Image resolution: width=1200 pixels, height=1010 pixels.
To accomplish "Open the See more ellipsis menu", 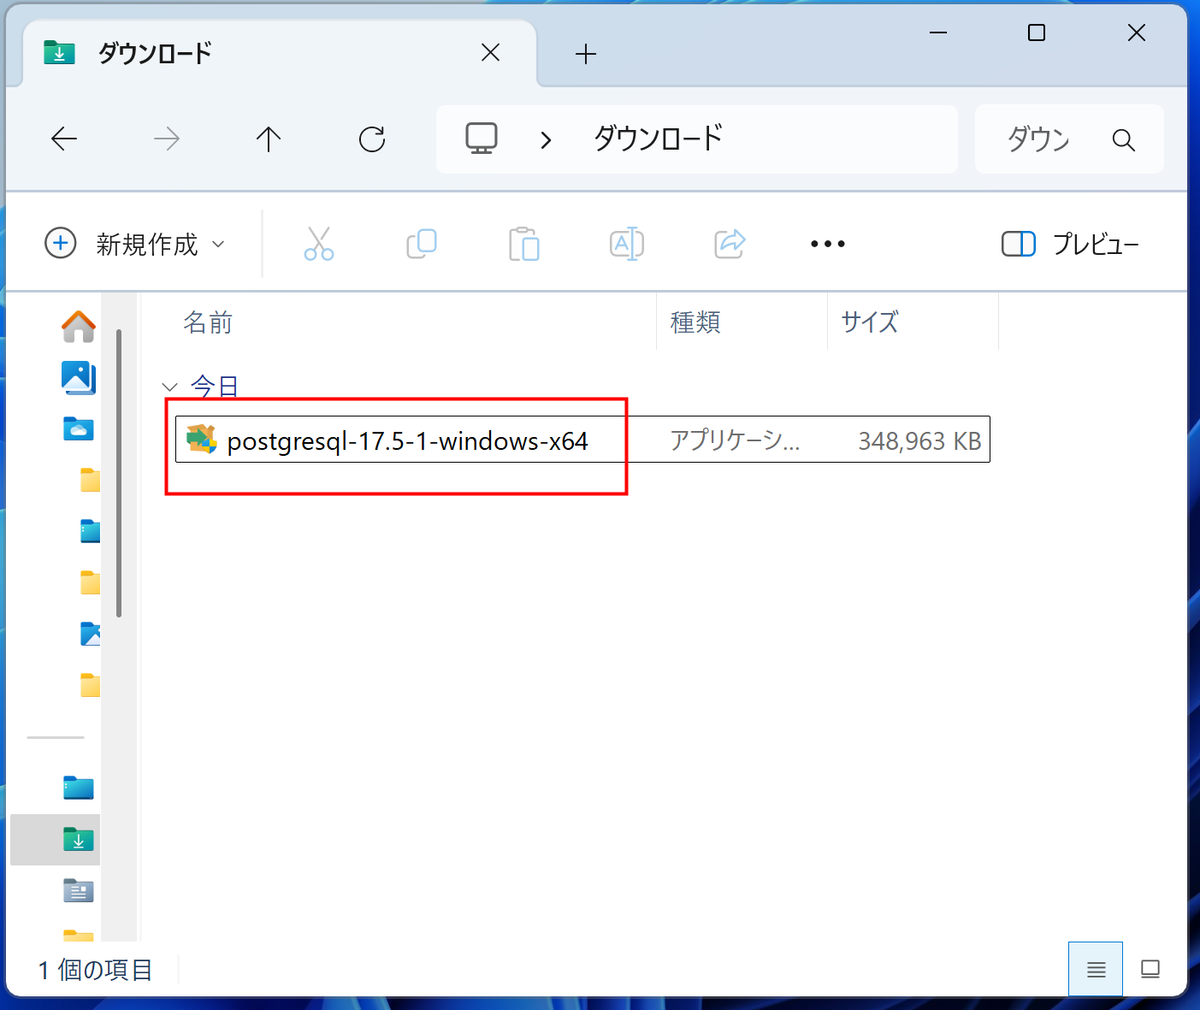I will 827,244.
